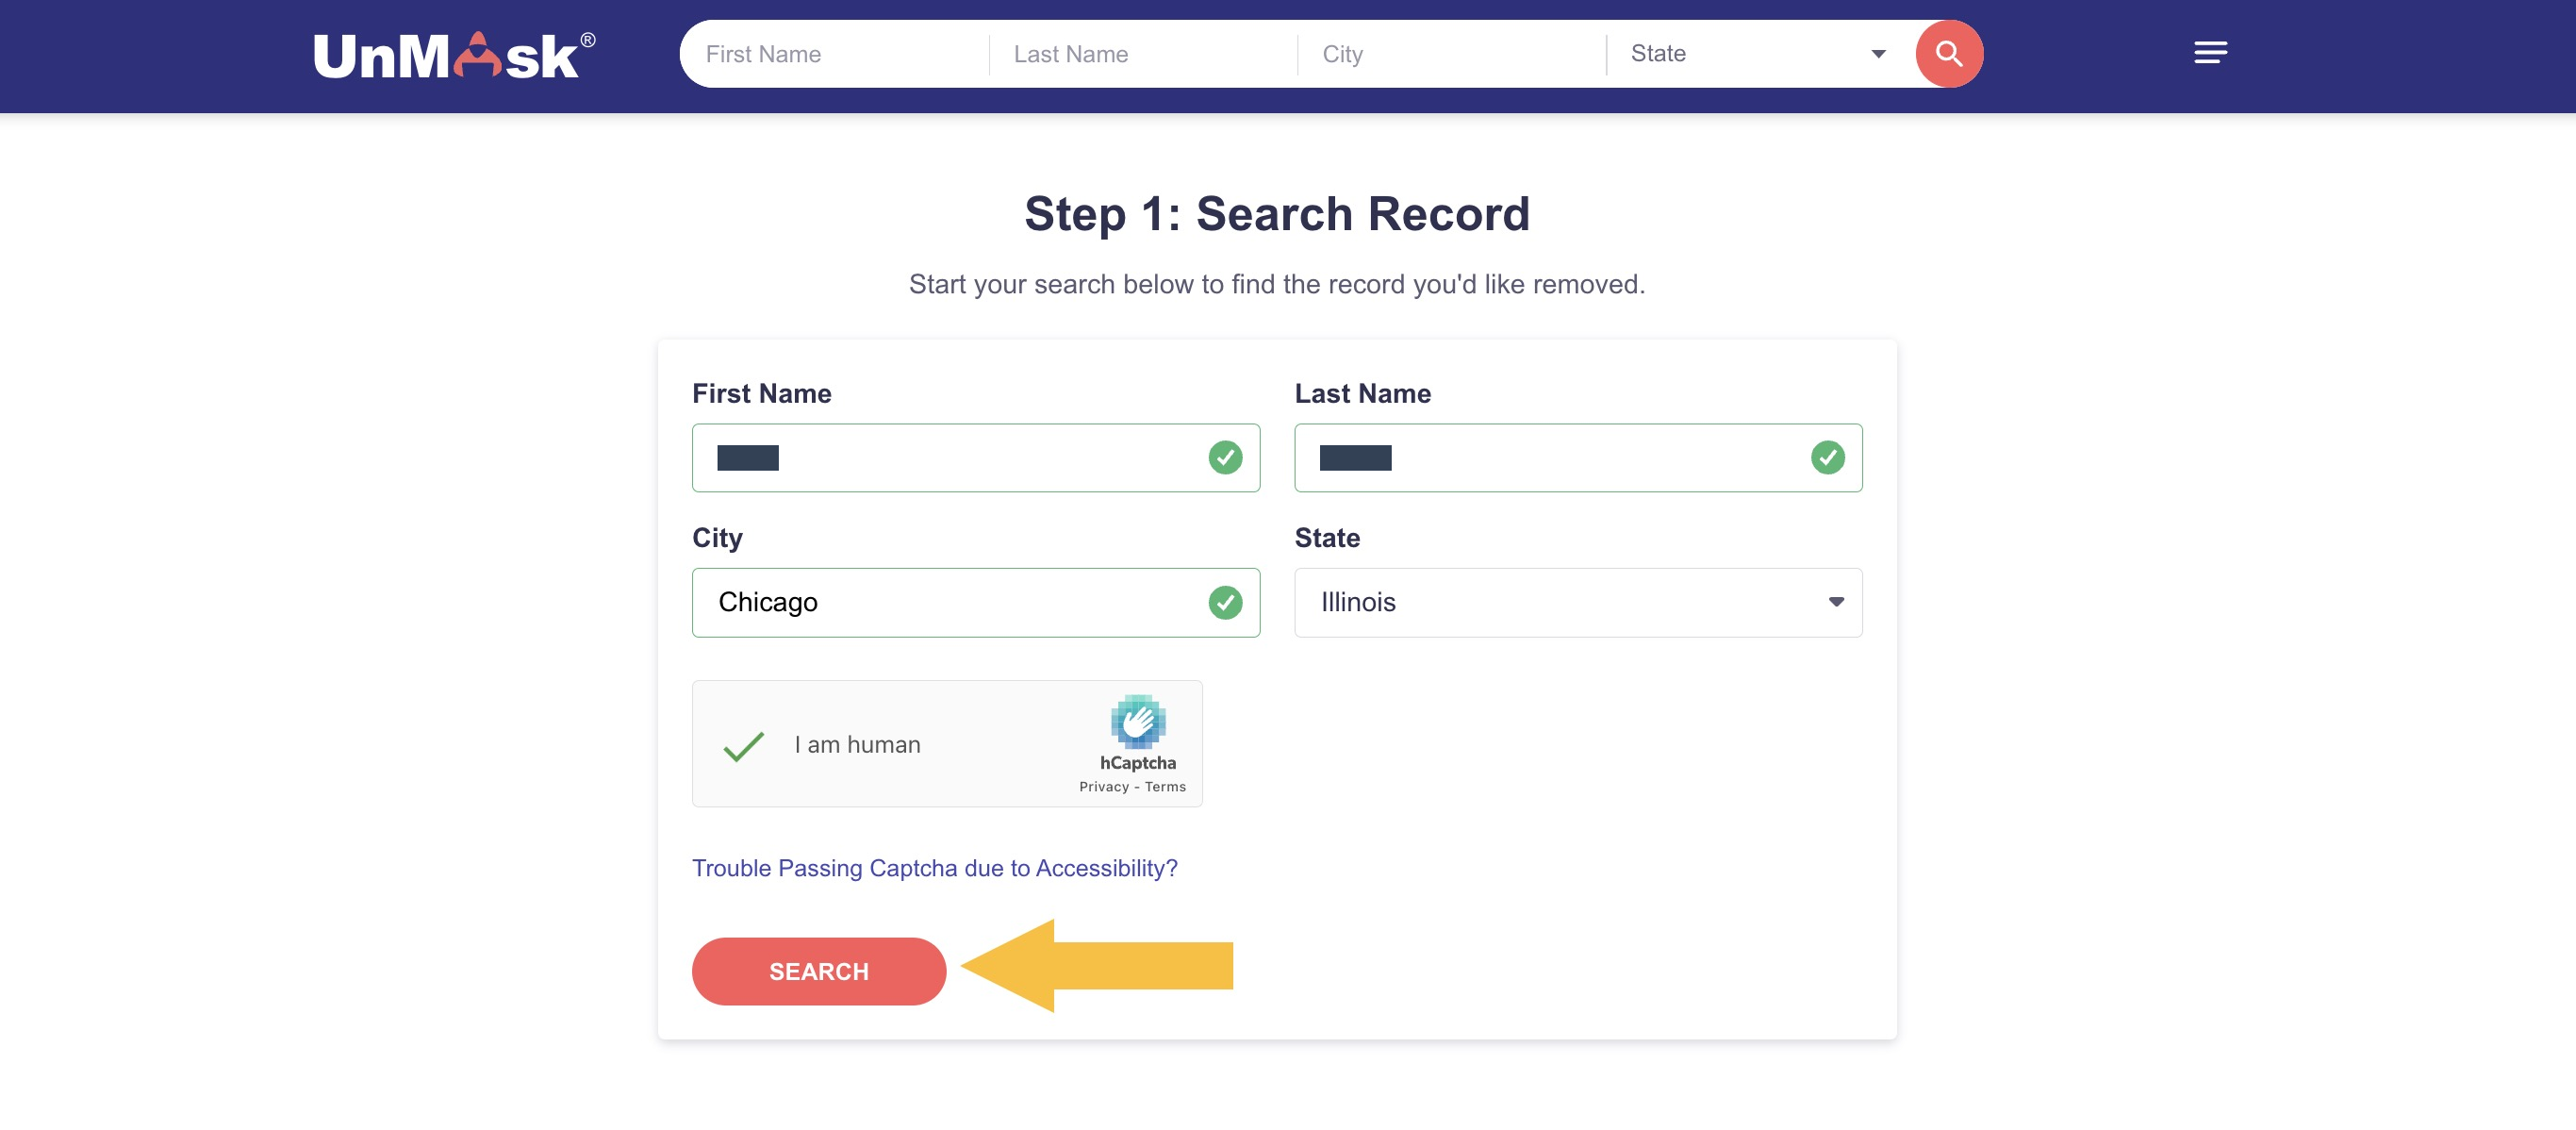Screen dimensions: 2576x1130
Task: Open hCaptcha Privacy link
Action: coord(1104,787)
